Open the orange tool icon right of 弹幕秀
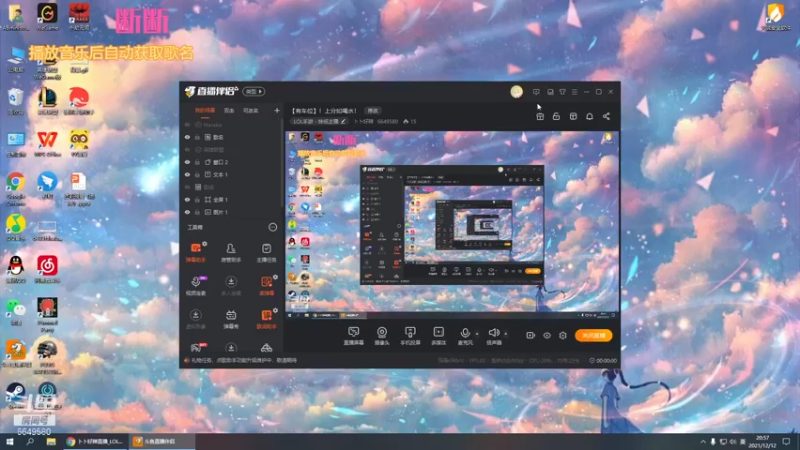The image size is (800, 450). (x=266, y=318)
